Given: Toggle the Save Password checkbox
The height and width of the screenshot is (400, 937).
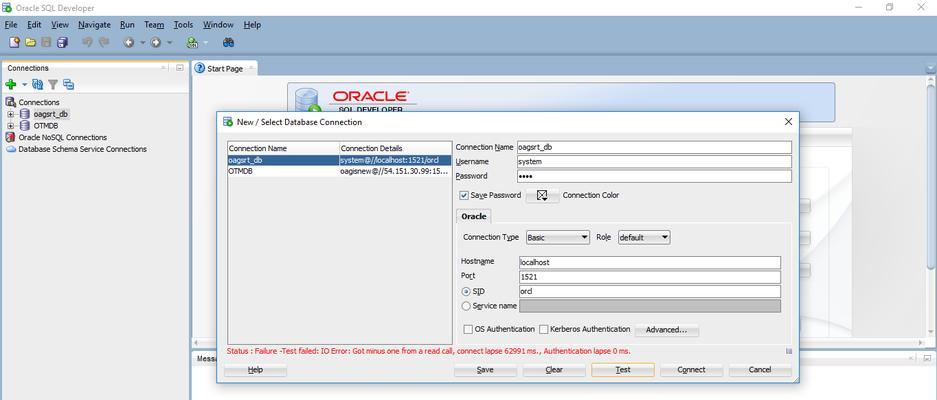Looking at the screenshot, I should [x=464, y=195].
